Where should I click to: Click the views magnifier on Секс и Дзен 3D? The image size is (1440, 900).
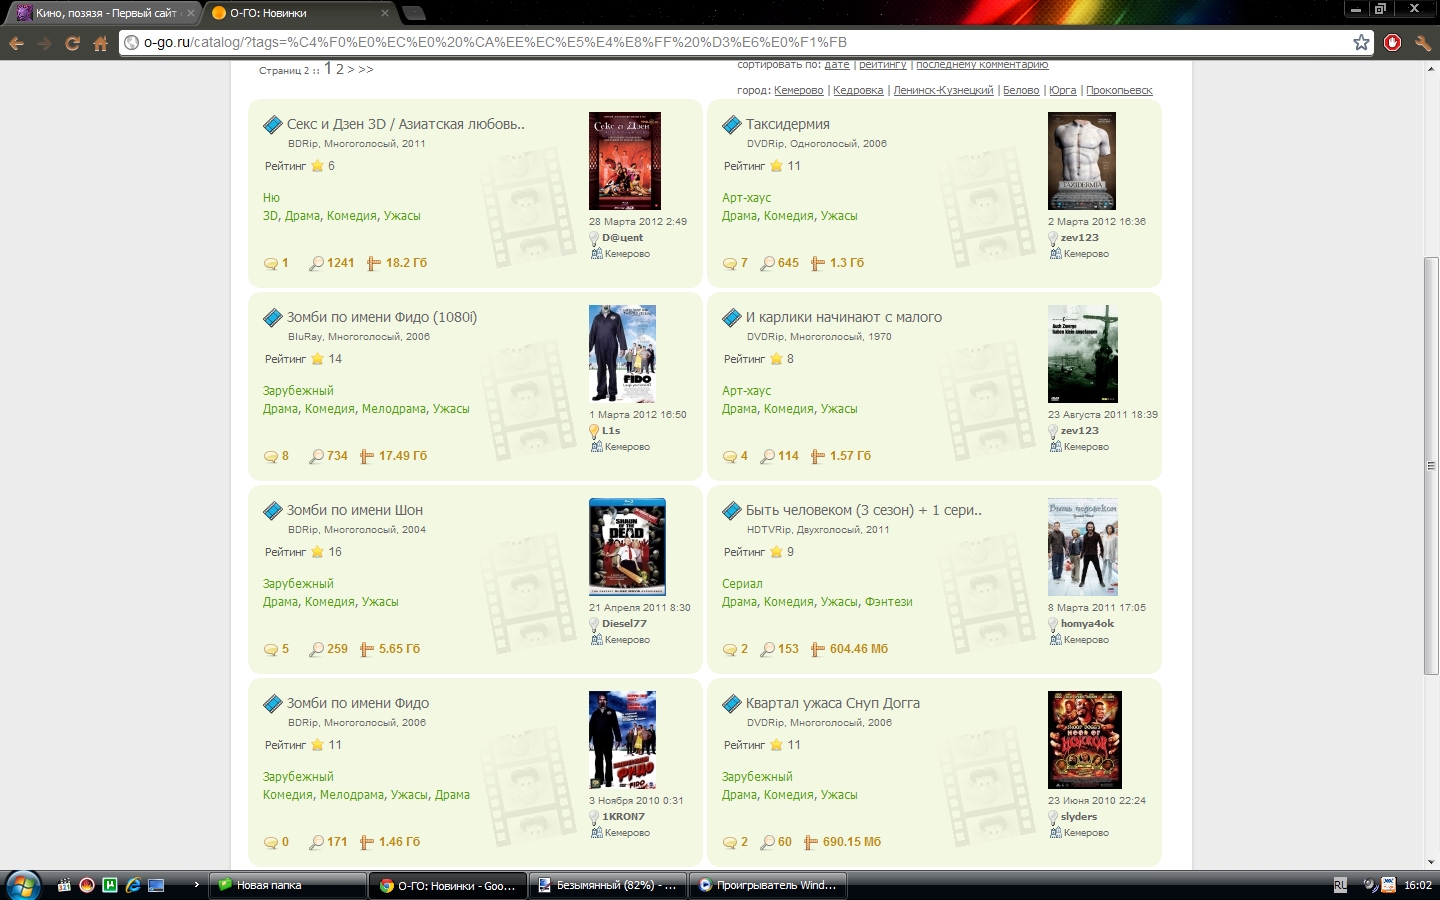click(x=316, y=264)
